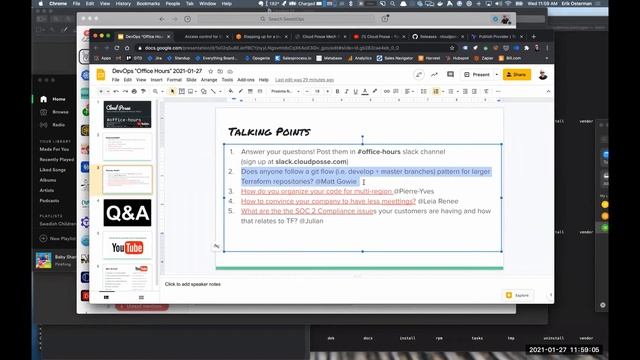Click the yellow Share button
Image resolution: width=640 pixels, height=360 pixels.
pyautogui.click(x=517, y=75)
